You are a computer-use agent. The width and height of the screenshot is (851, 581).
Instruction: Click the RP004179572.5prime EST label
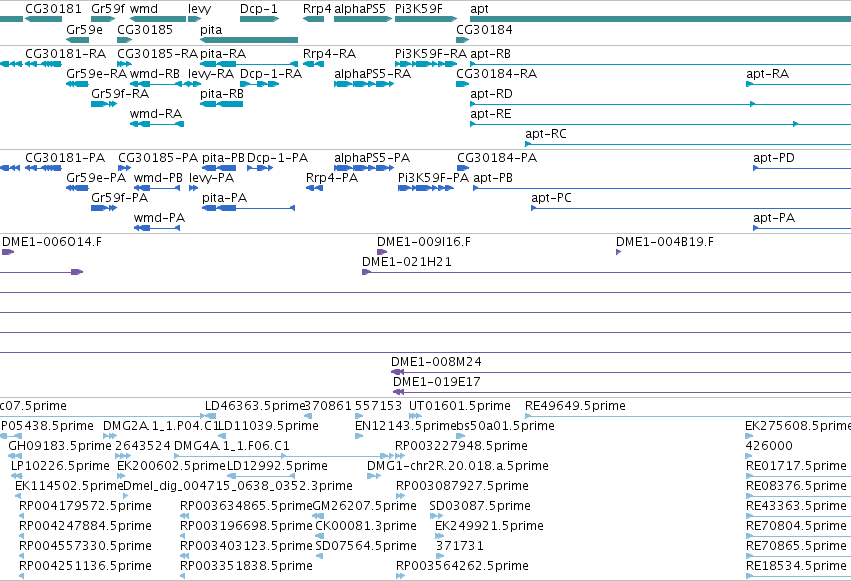click(85, 506)
